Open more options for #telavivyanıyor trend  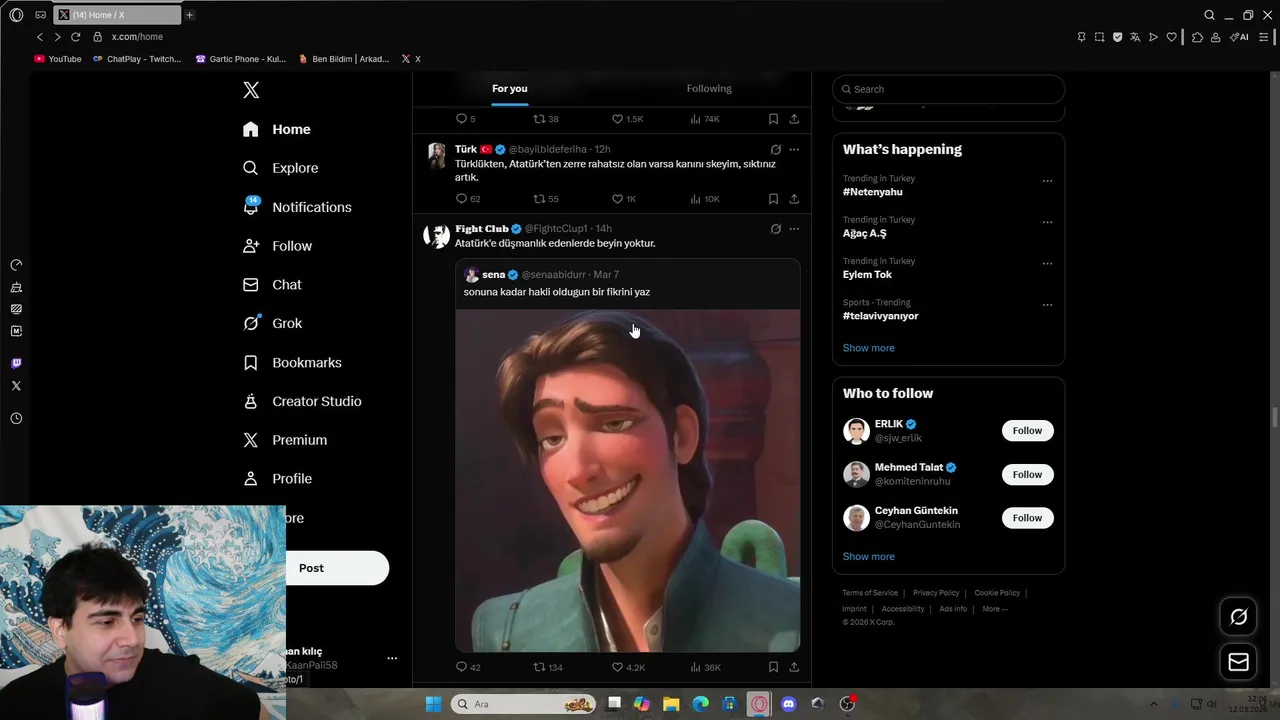1047,305
